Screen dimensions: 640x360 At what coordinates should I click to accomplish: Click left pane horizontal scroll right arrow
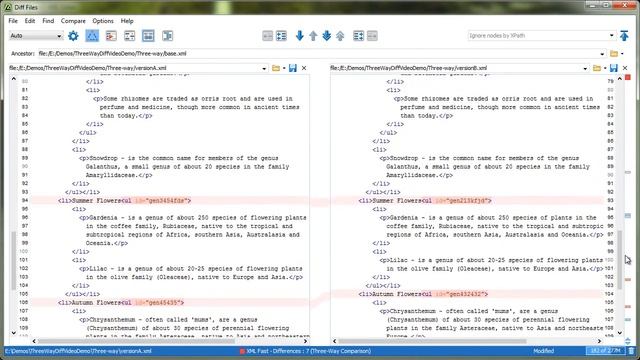(305, 341)
